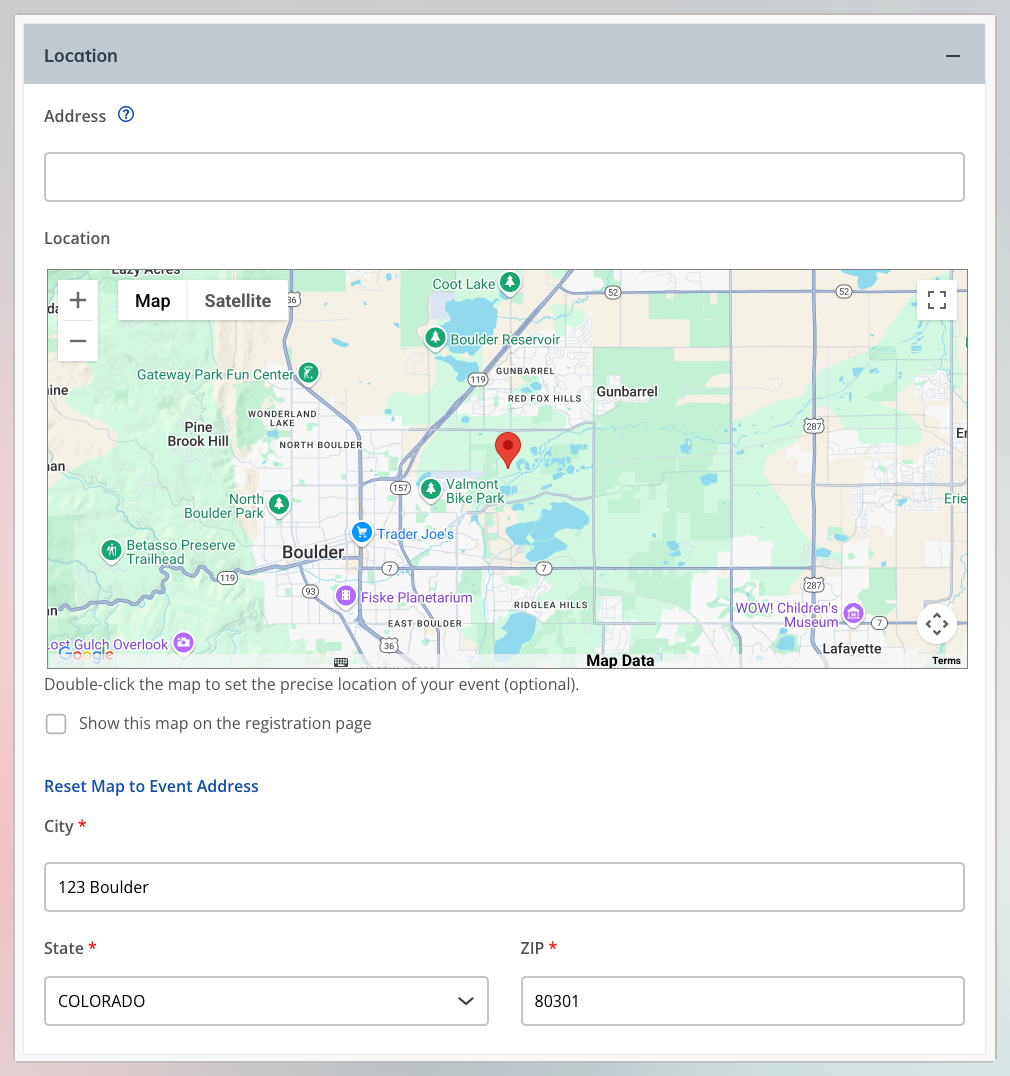The height and width of the screenshot is (1076, 1010).
Task: Click the Lafayette city label
Action: pos(852,648)
